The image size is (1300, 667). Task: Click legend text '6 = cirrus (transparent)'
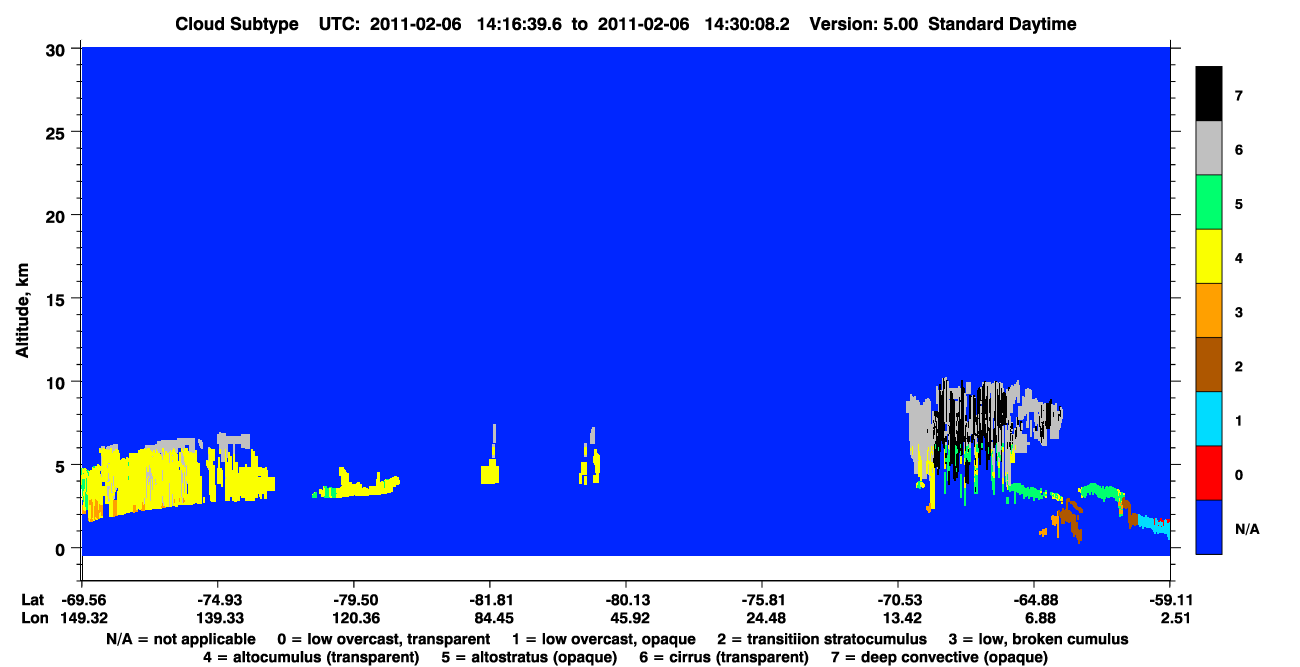[x=725, y=657]
